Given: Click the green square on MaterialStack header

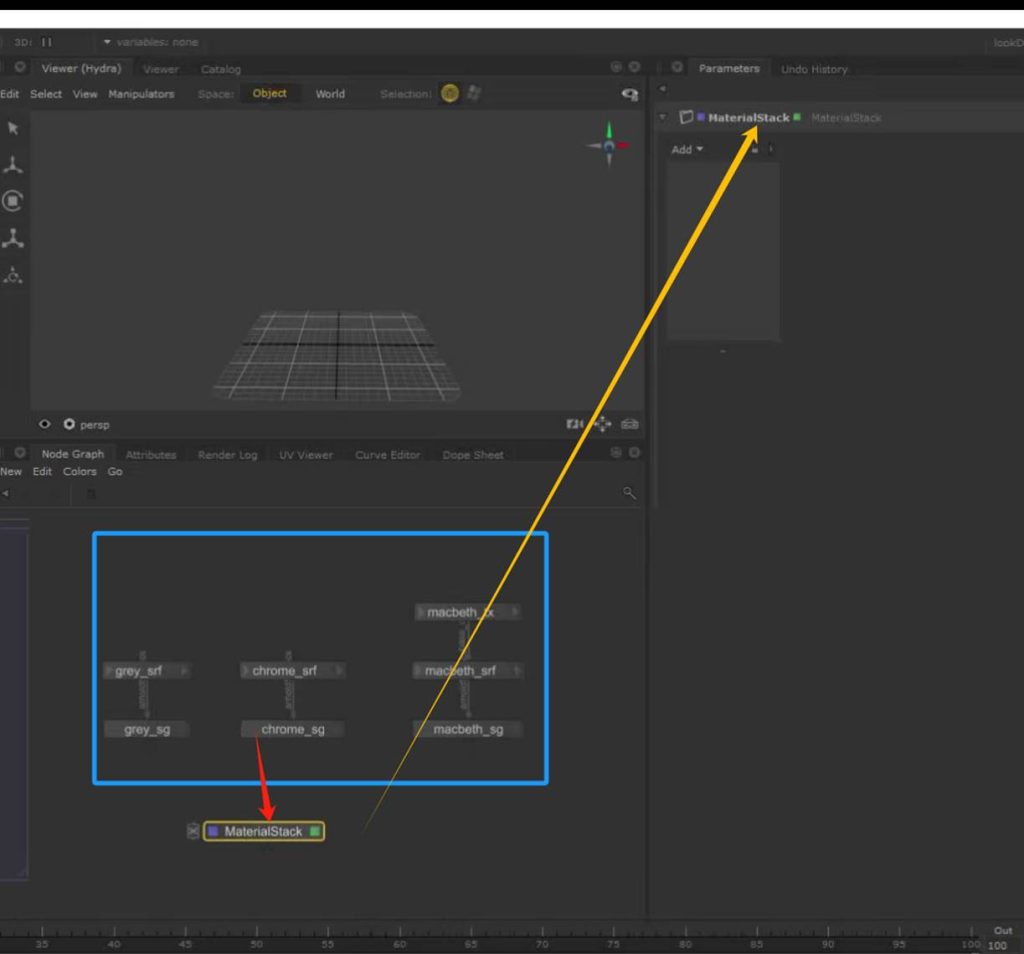Looking at the screenshot, I should tap(797, 118).
